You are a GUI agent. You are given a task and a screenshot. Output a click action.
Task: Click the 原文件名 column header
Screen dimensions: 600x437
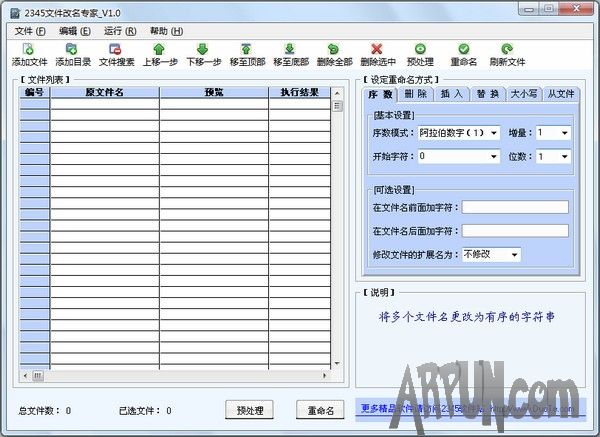click(104, 92)
